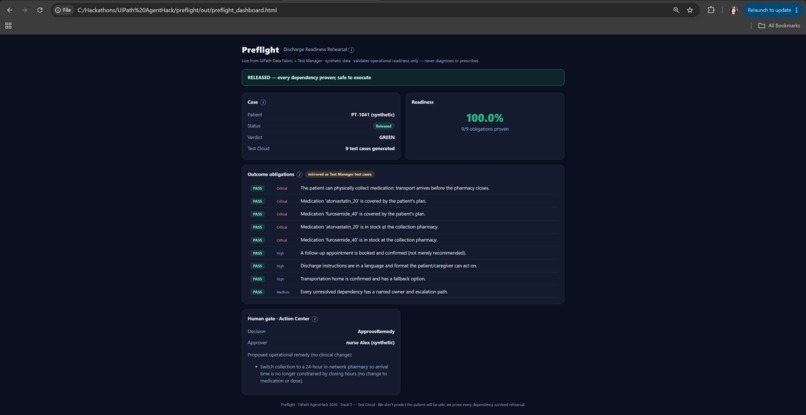The height and width of the screenshot is (415, 806).
Task: Click the ApproveRemedy decision value
Action: coord(376,332)
